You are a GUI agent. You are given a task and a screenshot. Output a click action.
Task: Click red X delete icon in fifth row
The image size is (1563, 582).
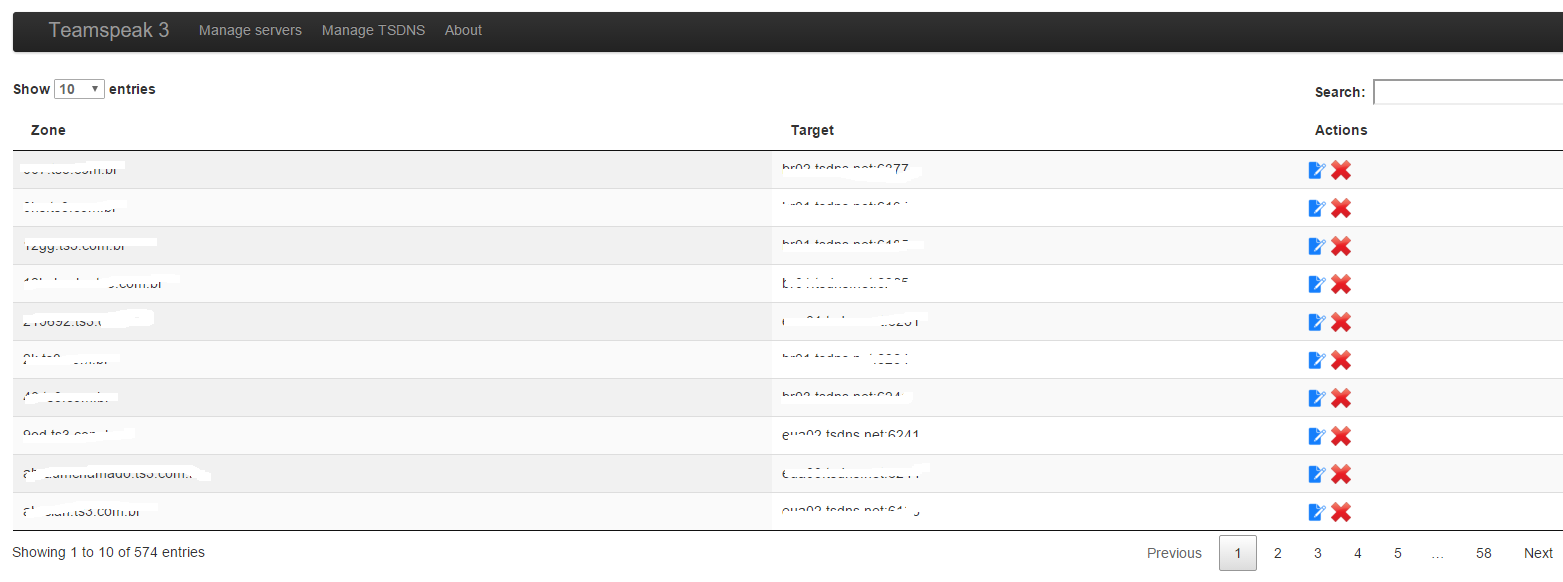[1341, 322]
